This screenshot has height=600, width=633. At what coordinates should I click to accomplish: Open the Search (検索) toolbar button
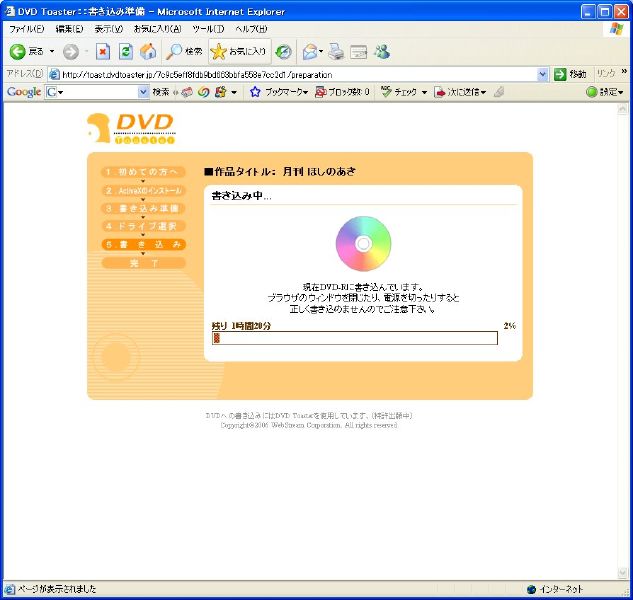tap(185, 51)
